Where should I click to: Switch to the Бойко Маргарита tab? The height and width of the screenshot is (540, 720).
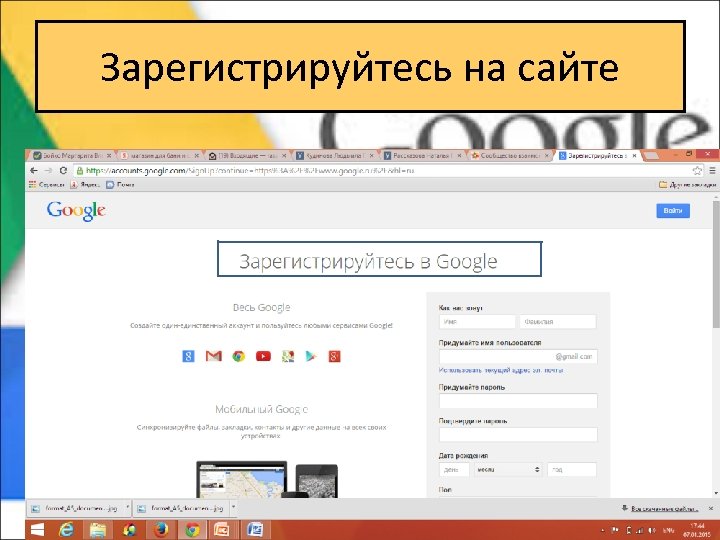tap(73, 156)
